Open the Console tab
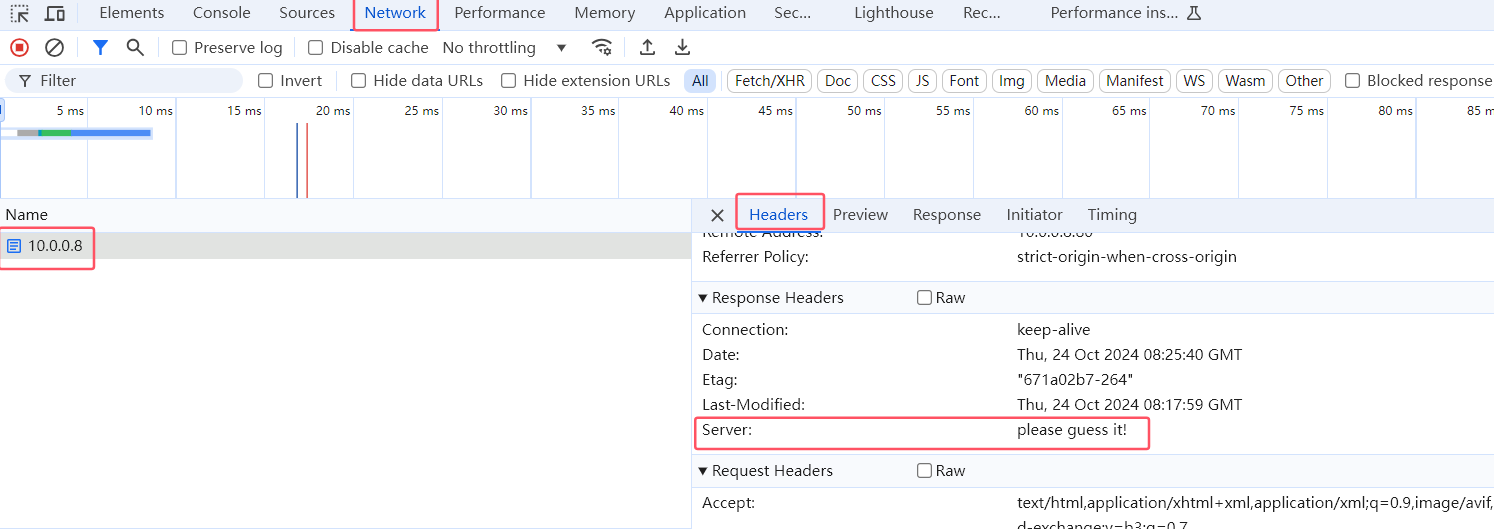 tap(222, 13)
